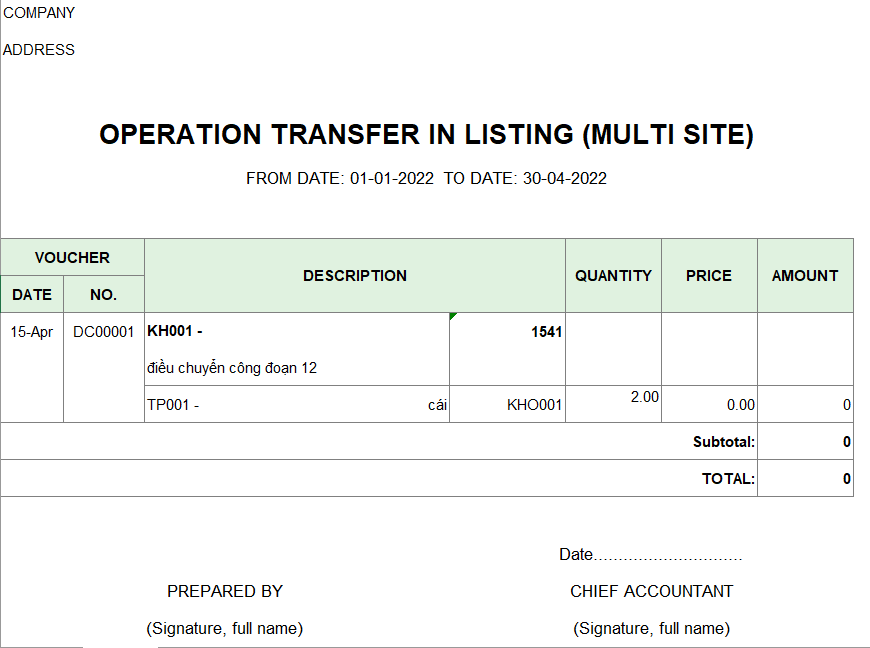Select the KH001 description cell
Viewport: 870px width, 648px height.
pos(297,349)
